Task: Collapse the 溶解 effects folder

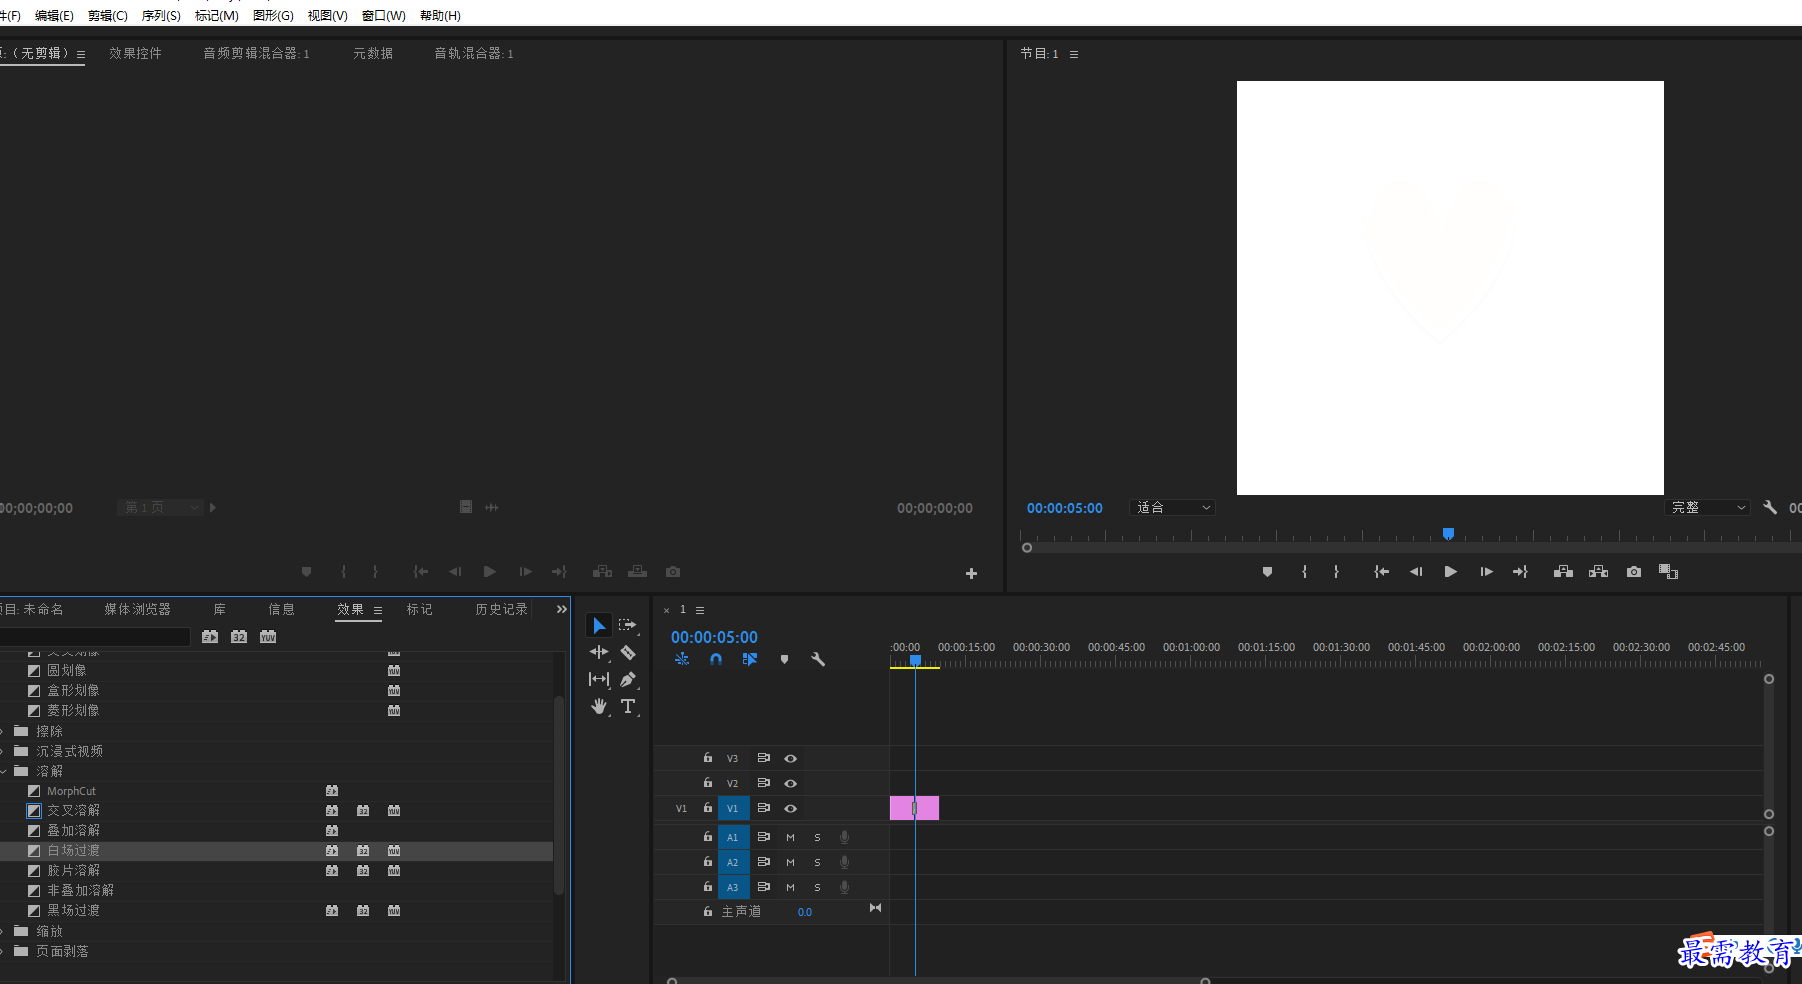Action: [4, 771]
